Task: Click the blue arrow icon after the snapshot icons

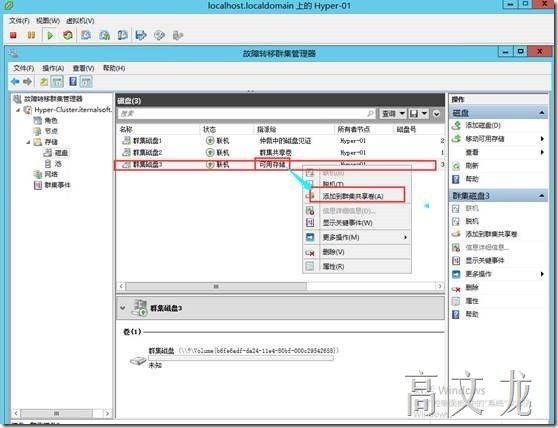Action: pos(141,35)
